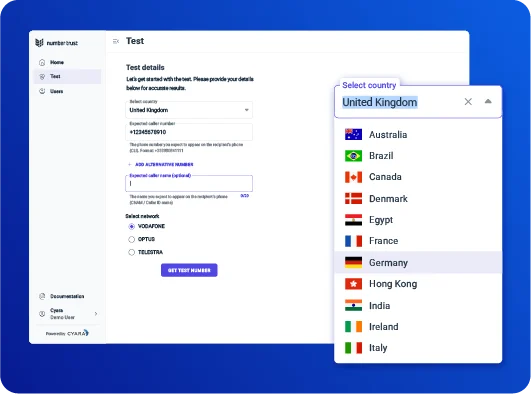The height and width of the screenshot is (394, 531).
Task: Choose Germany from the country list
Action: (x=418, y=263)
